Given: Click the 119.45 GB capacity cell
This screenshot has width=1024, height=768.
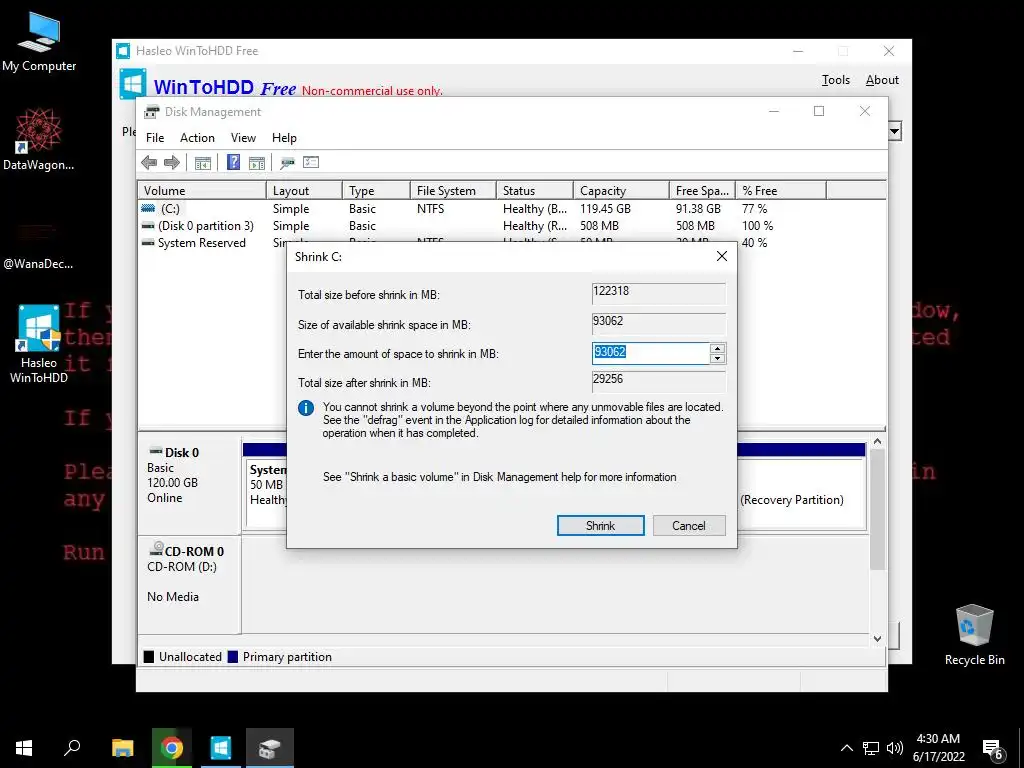Looking at the screenshot, I should [x=605, y=208].
